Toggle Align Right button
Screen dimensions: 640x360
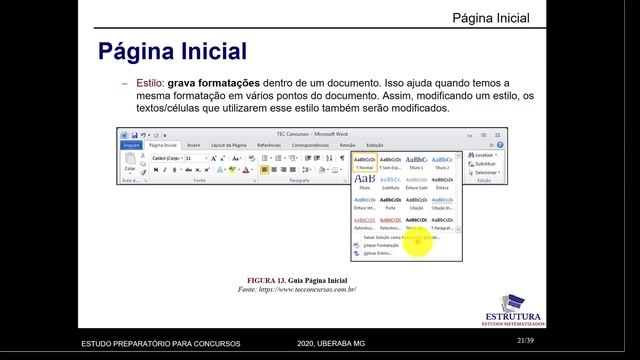click(x=283, y=170)
